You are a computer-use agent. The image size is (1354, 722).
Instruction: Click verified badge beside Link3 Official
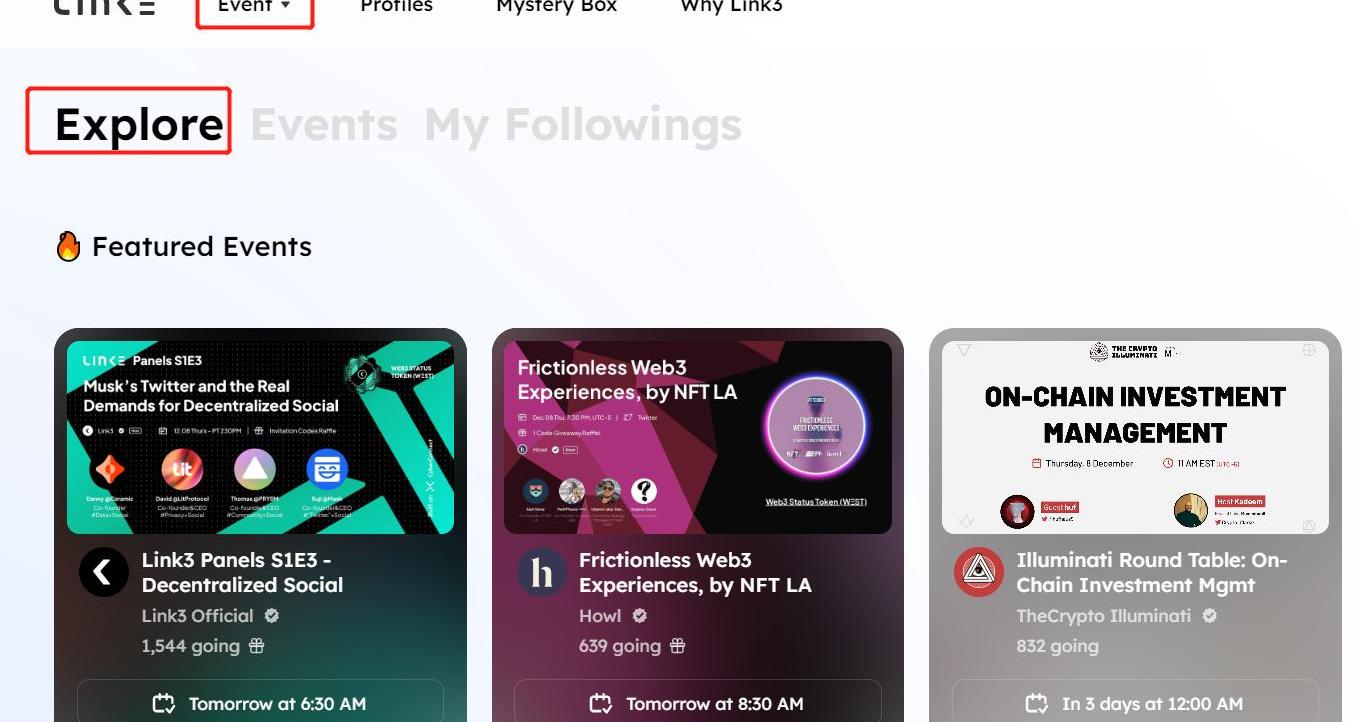pos(272,616)
